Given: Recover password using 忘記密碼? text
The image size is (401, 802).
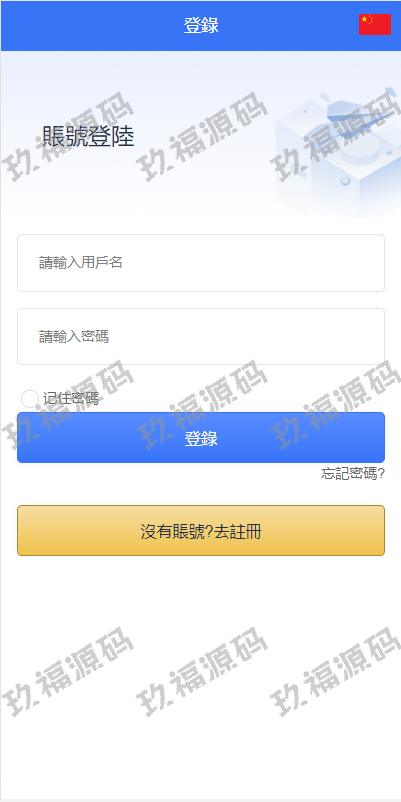Looking at the screenshot, I should pos(352,474).
